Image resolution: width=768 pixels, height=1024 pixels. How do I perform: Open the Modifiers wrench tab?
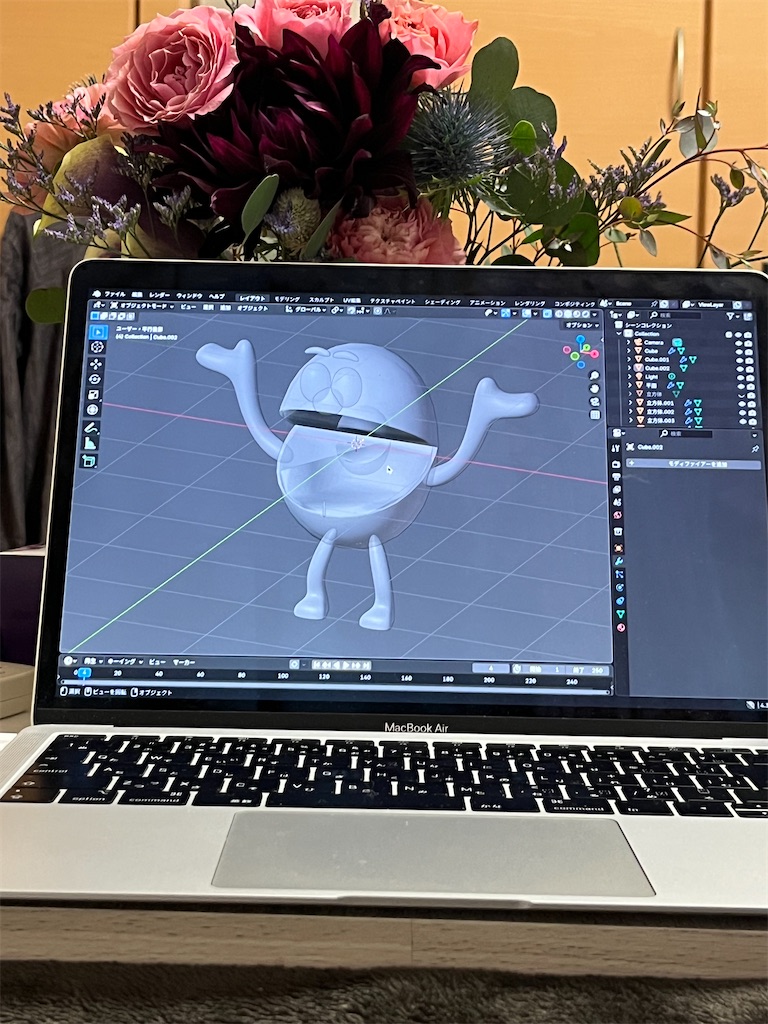619,561
